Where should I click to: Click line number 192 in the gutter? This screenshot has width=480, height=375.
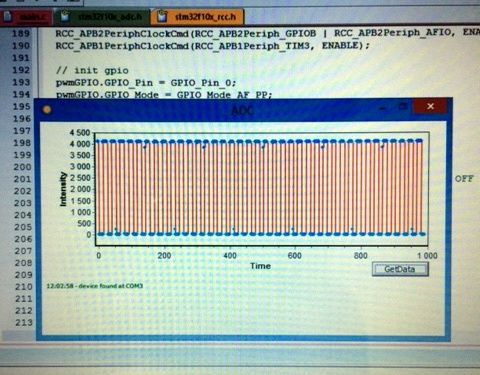pyautogui.click(x=21, y=70)
